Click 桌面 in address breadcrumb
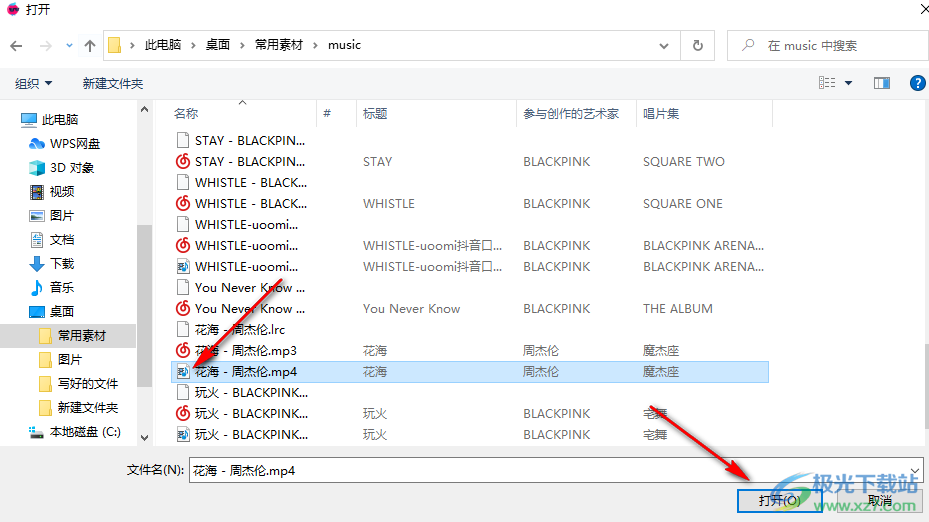This screenshot has width=929, height=522. click(x=217, y=45)
